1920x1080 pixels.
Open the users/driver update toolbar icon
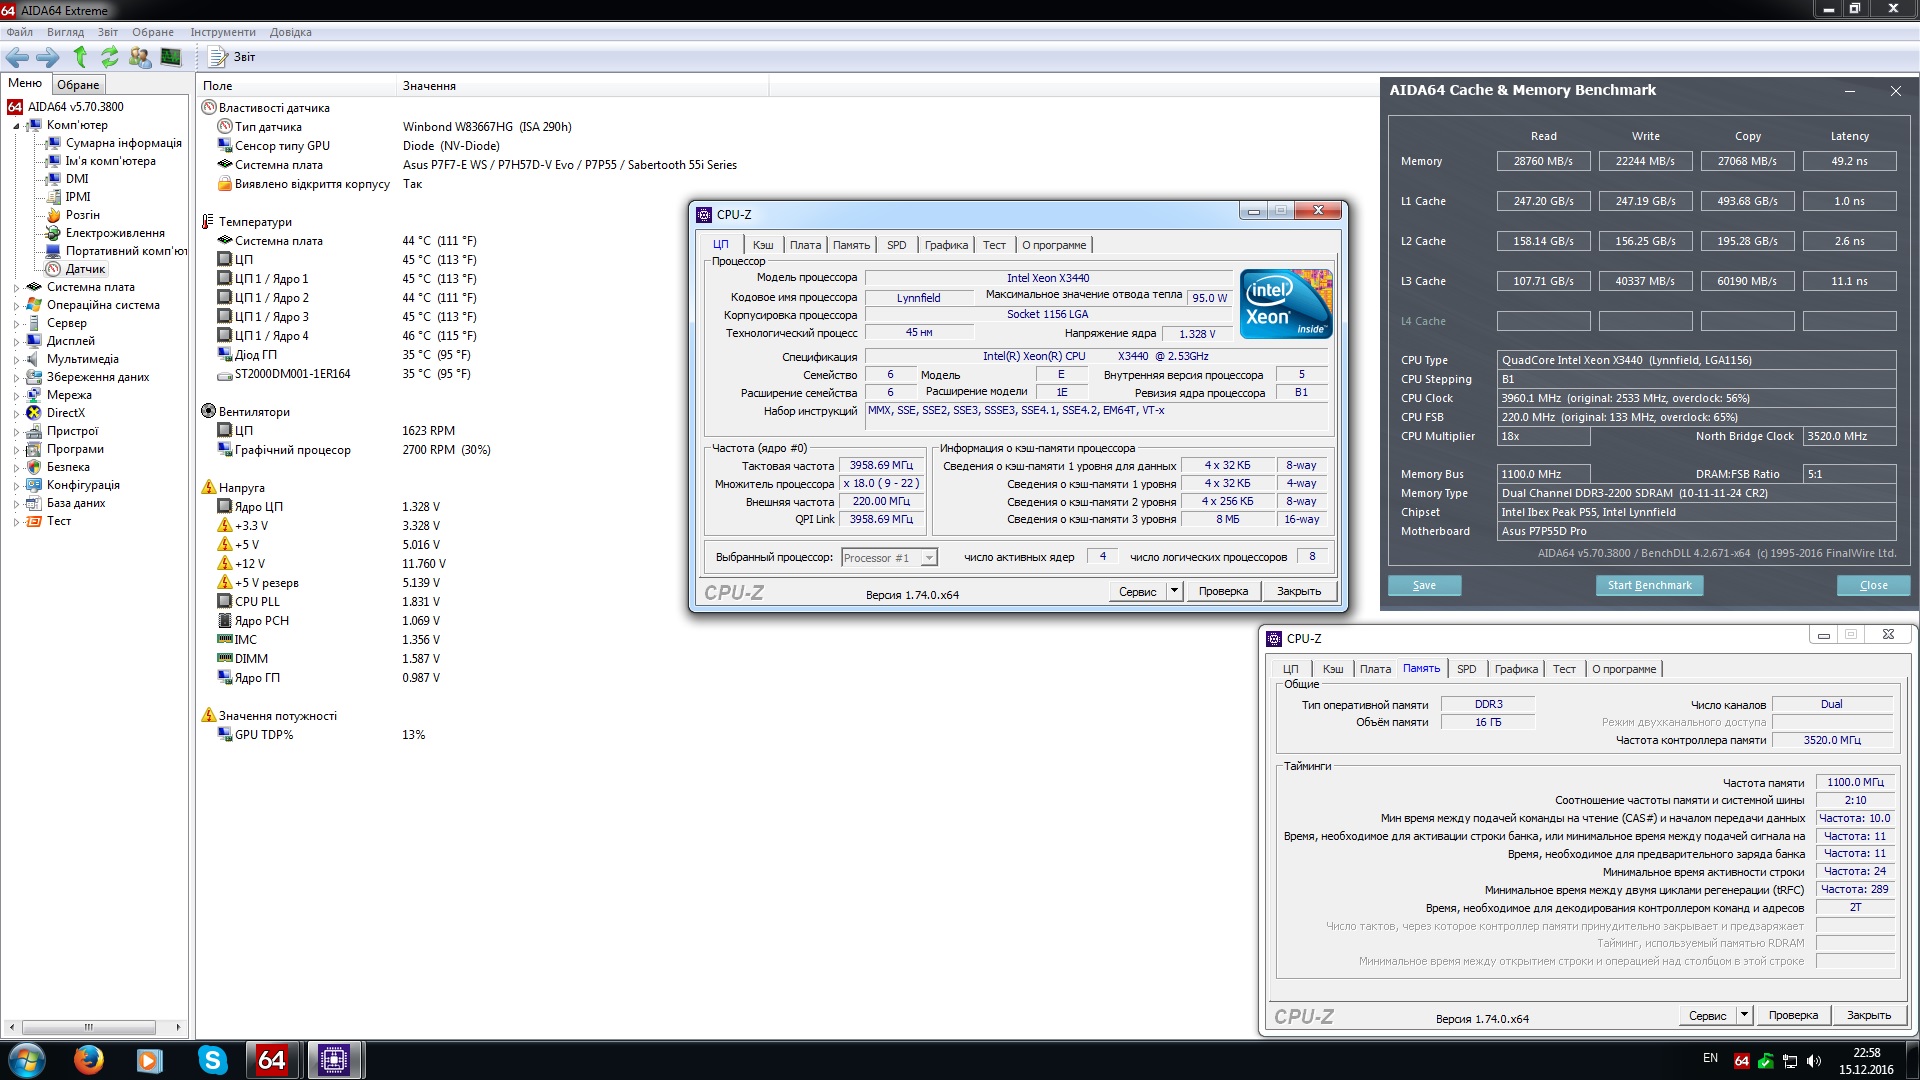coord(140,57)
